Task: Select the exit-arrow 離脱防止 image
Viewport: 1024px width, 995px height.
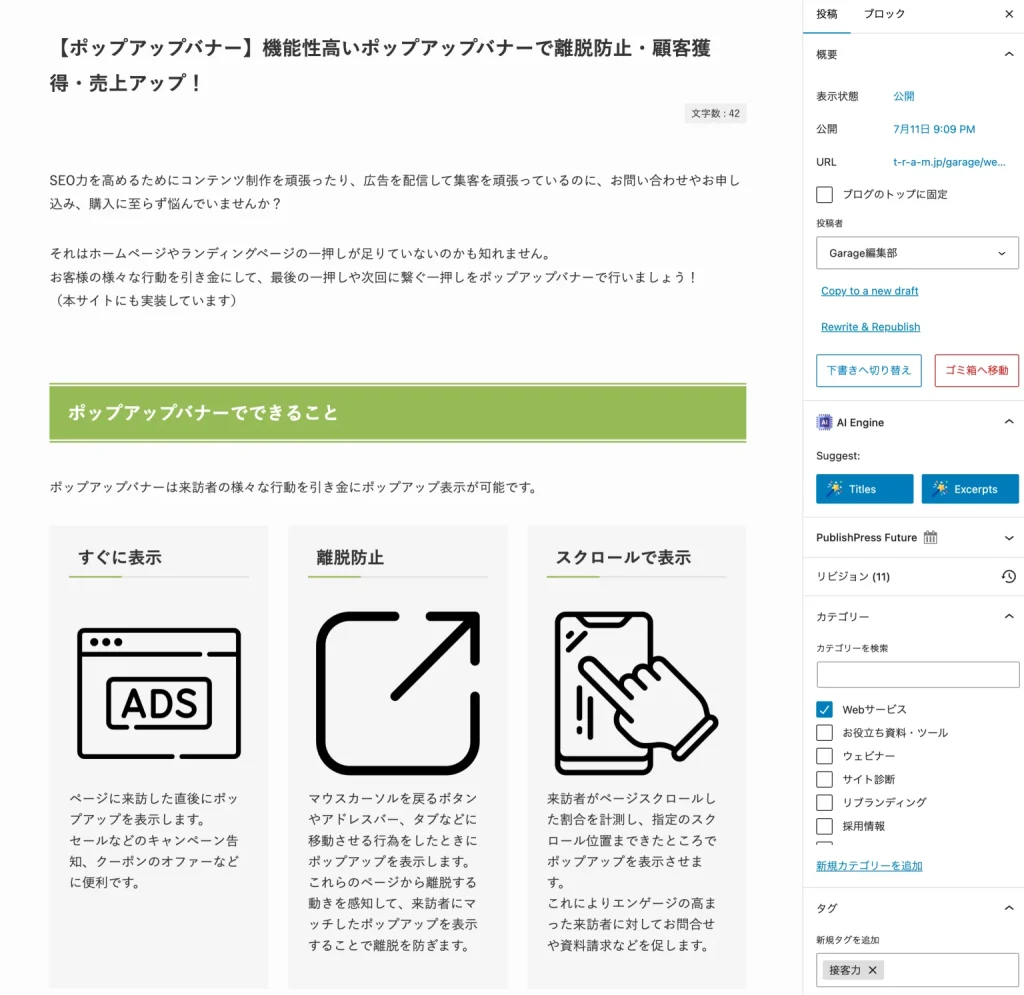Action: 398,693
